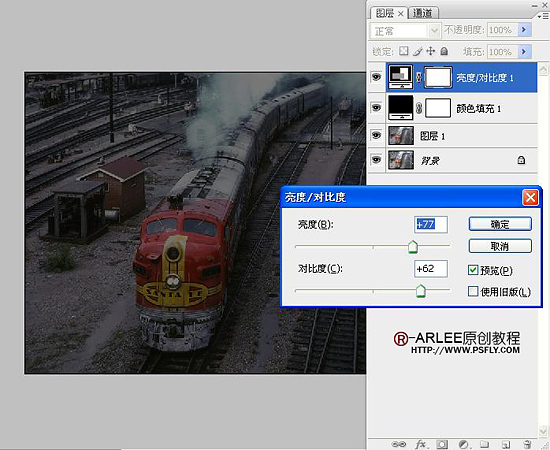Switch to the 通道 channels tab
Viewport: 550px width, 450px height.
click(423, 13)
